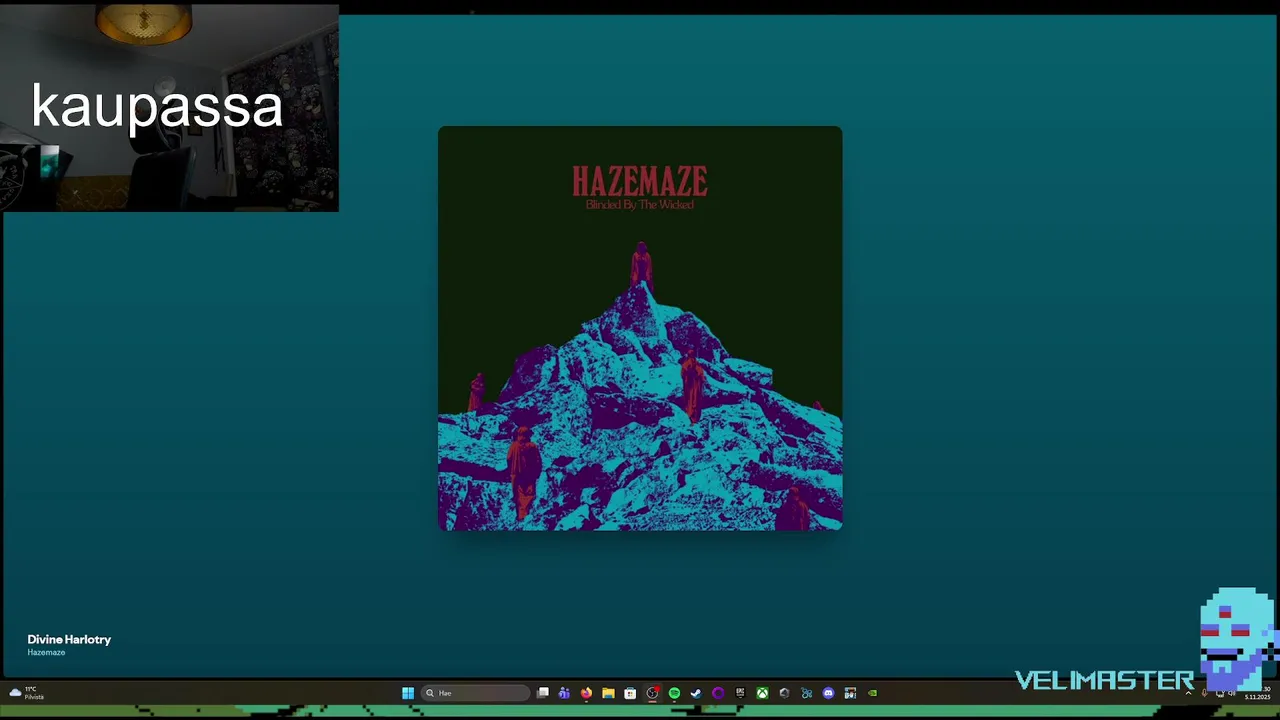Open Discord from the taskbar
Image resolution: width=1280 pixels, height=720 pixels.
(x=828, y=693)
